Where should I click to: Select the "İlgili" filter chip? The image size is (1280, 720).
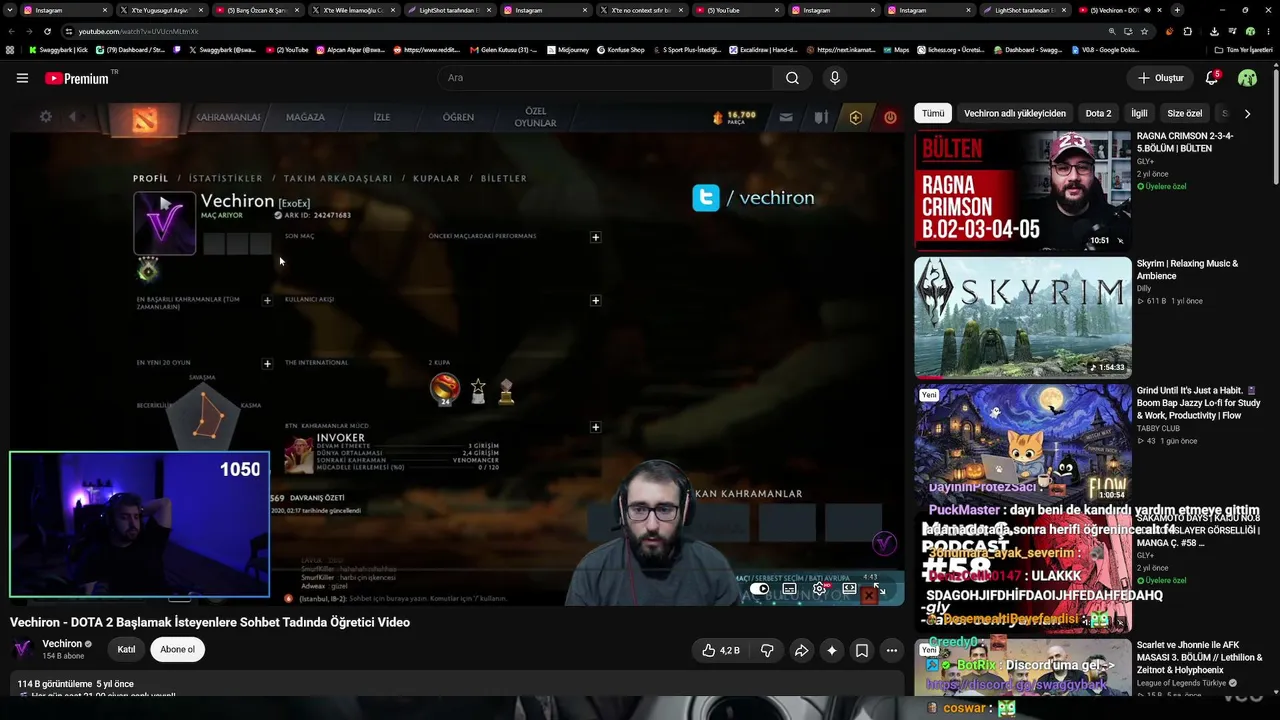[1139, 114]
